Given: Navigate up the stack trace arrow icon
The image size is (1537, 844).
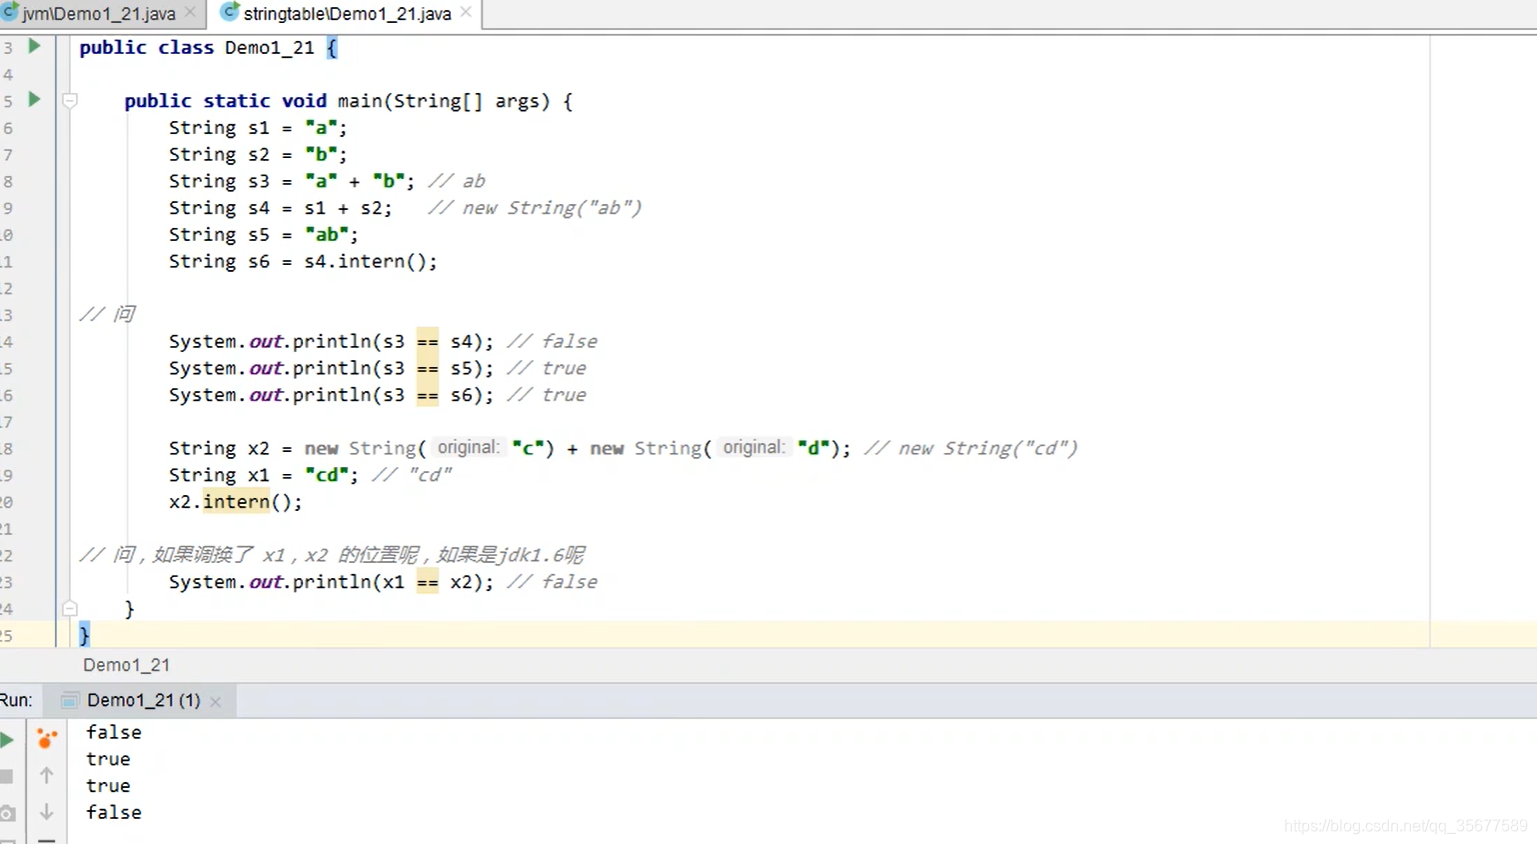Looking at the screenshot, I should (46, 773).
